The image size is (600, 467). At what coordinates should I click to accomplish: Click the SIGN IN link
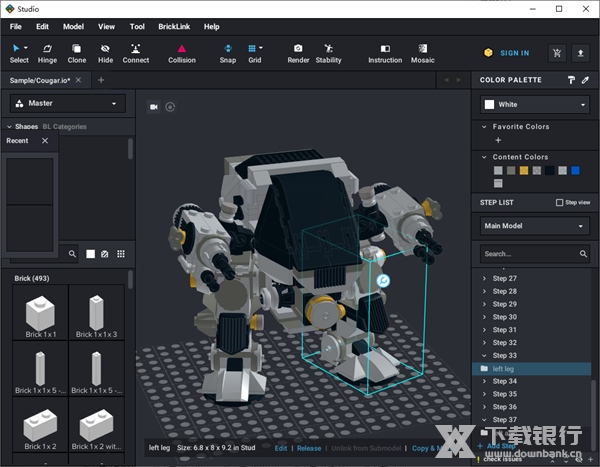pos(514,53)
